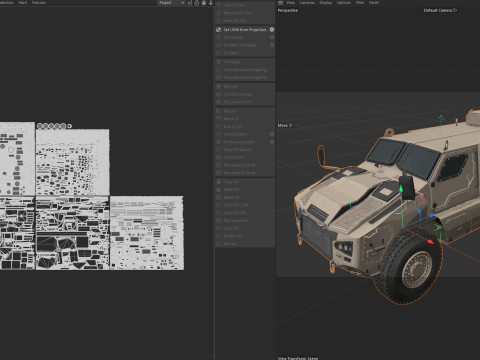Open options icon beside UV Rectangularize
The width and height of the screenshot is (480, 360).
pyautogui.click(x=272, y=142)
